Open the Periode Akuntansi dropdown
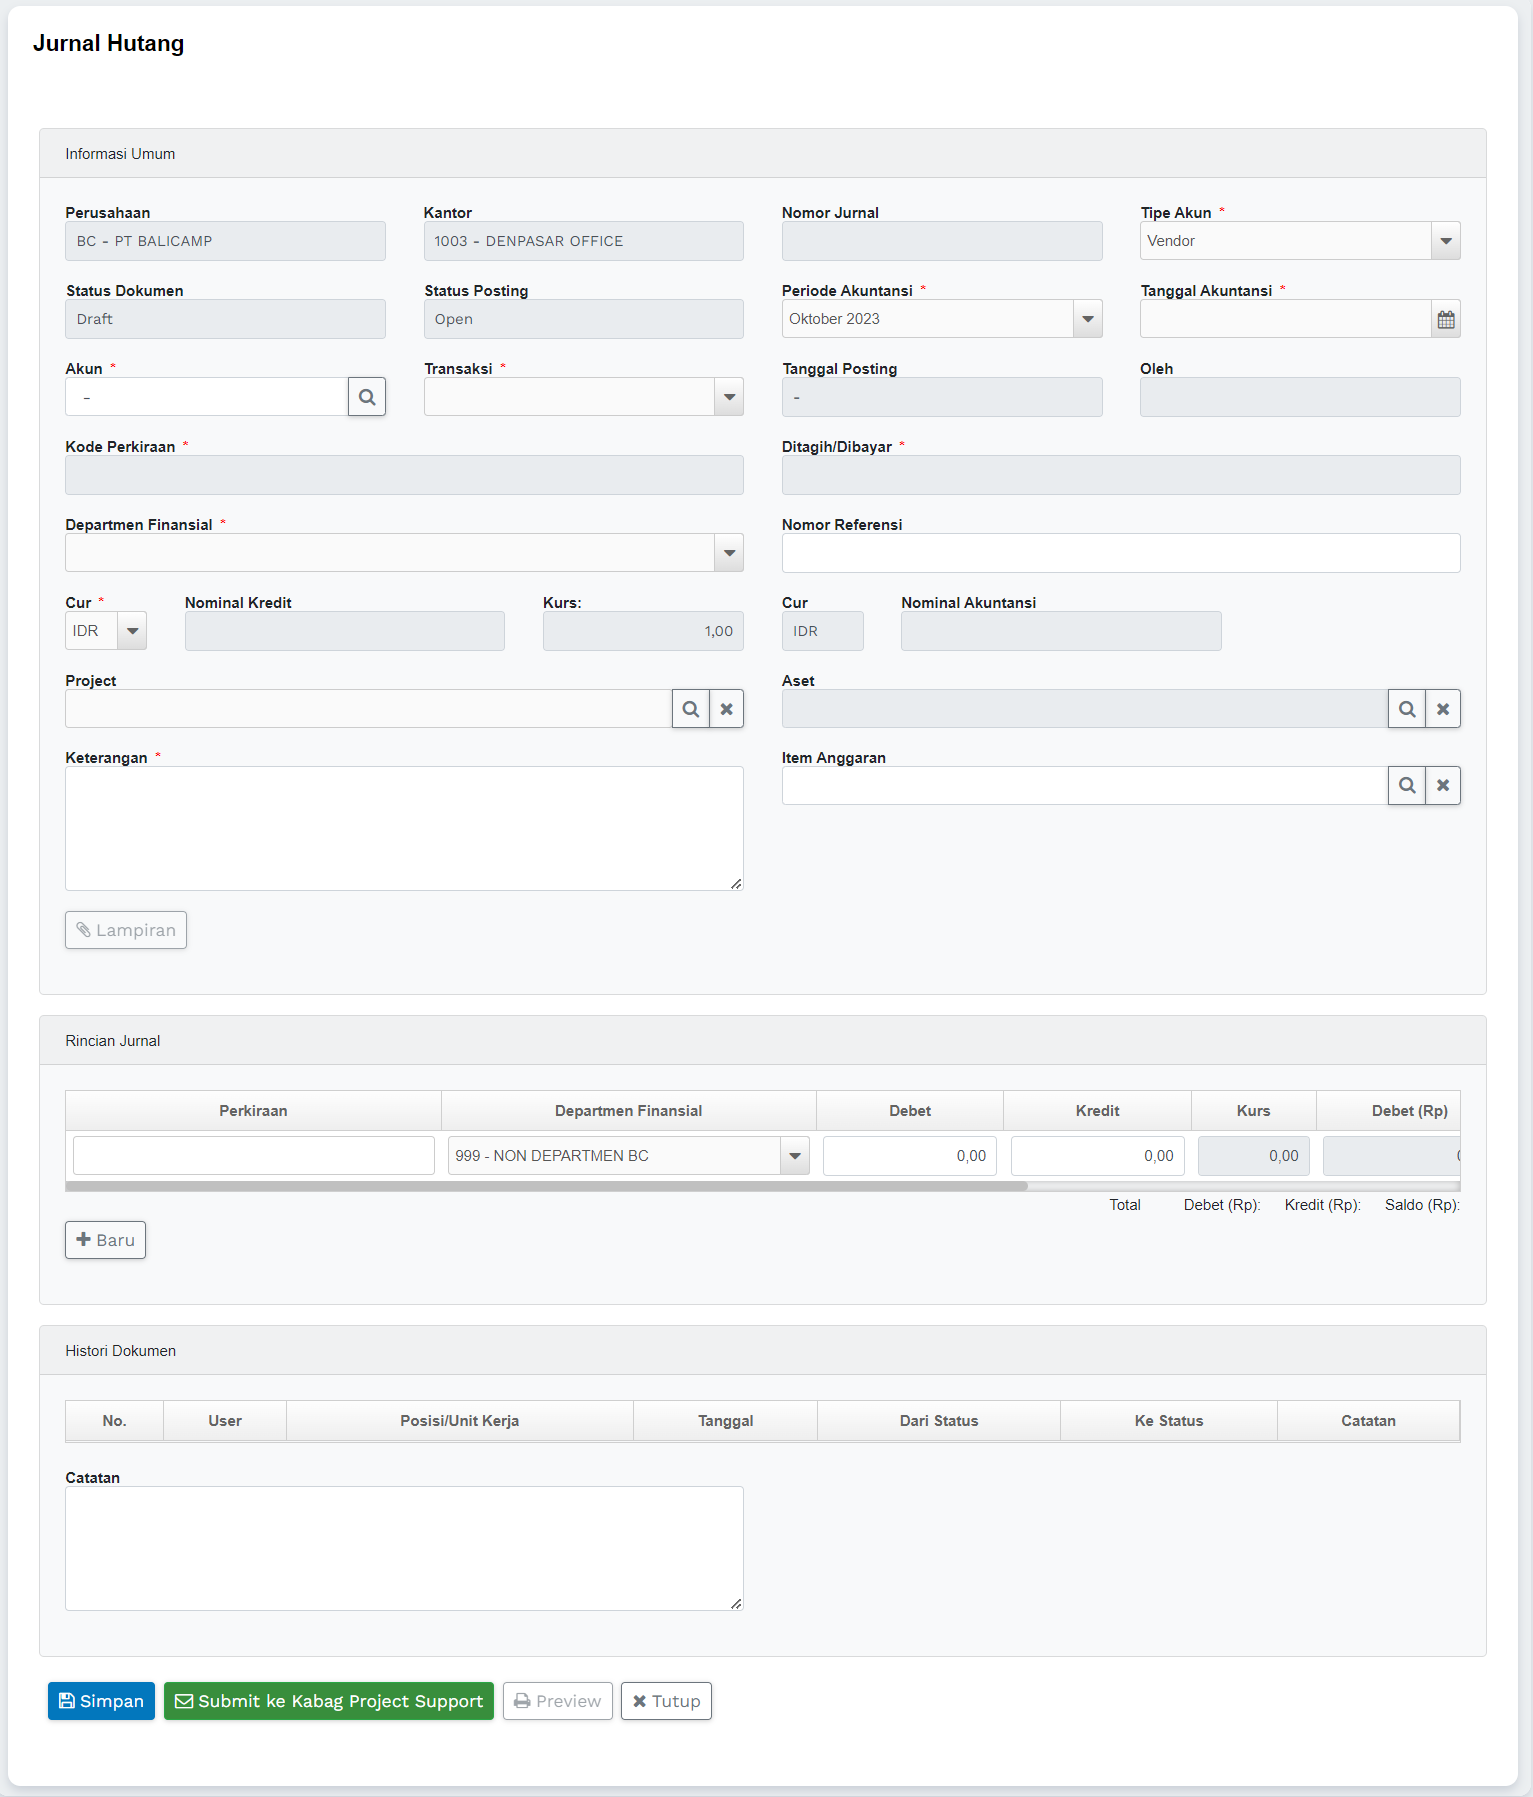The image size is (1533, 1797). tap(1087, 319)
